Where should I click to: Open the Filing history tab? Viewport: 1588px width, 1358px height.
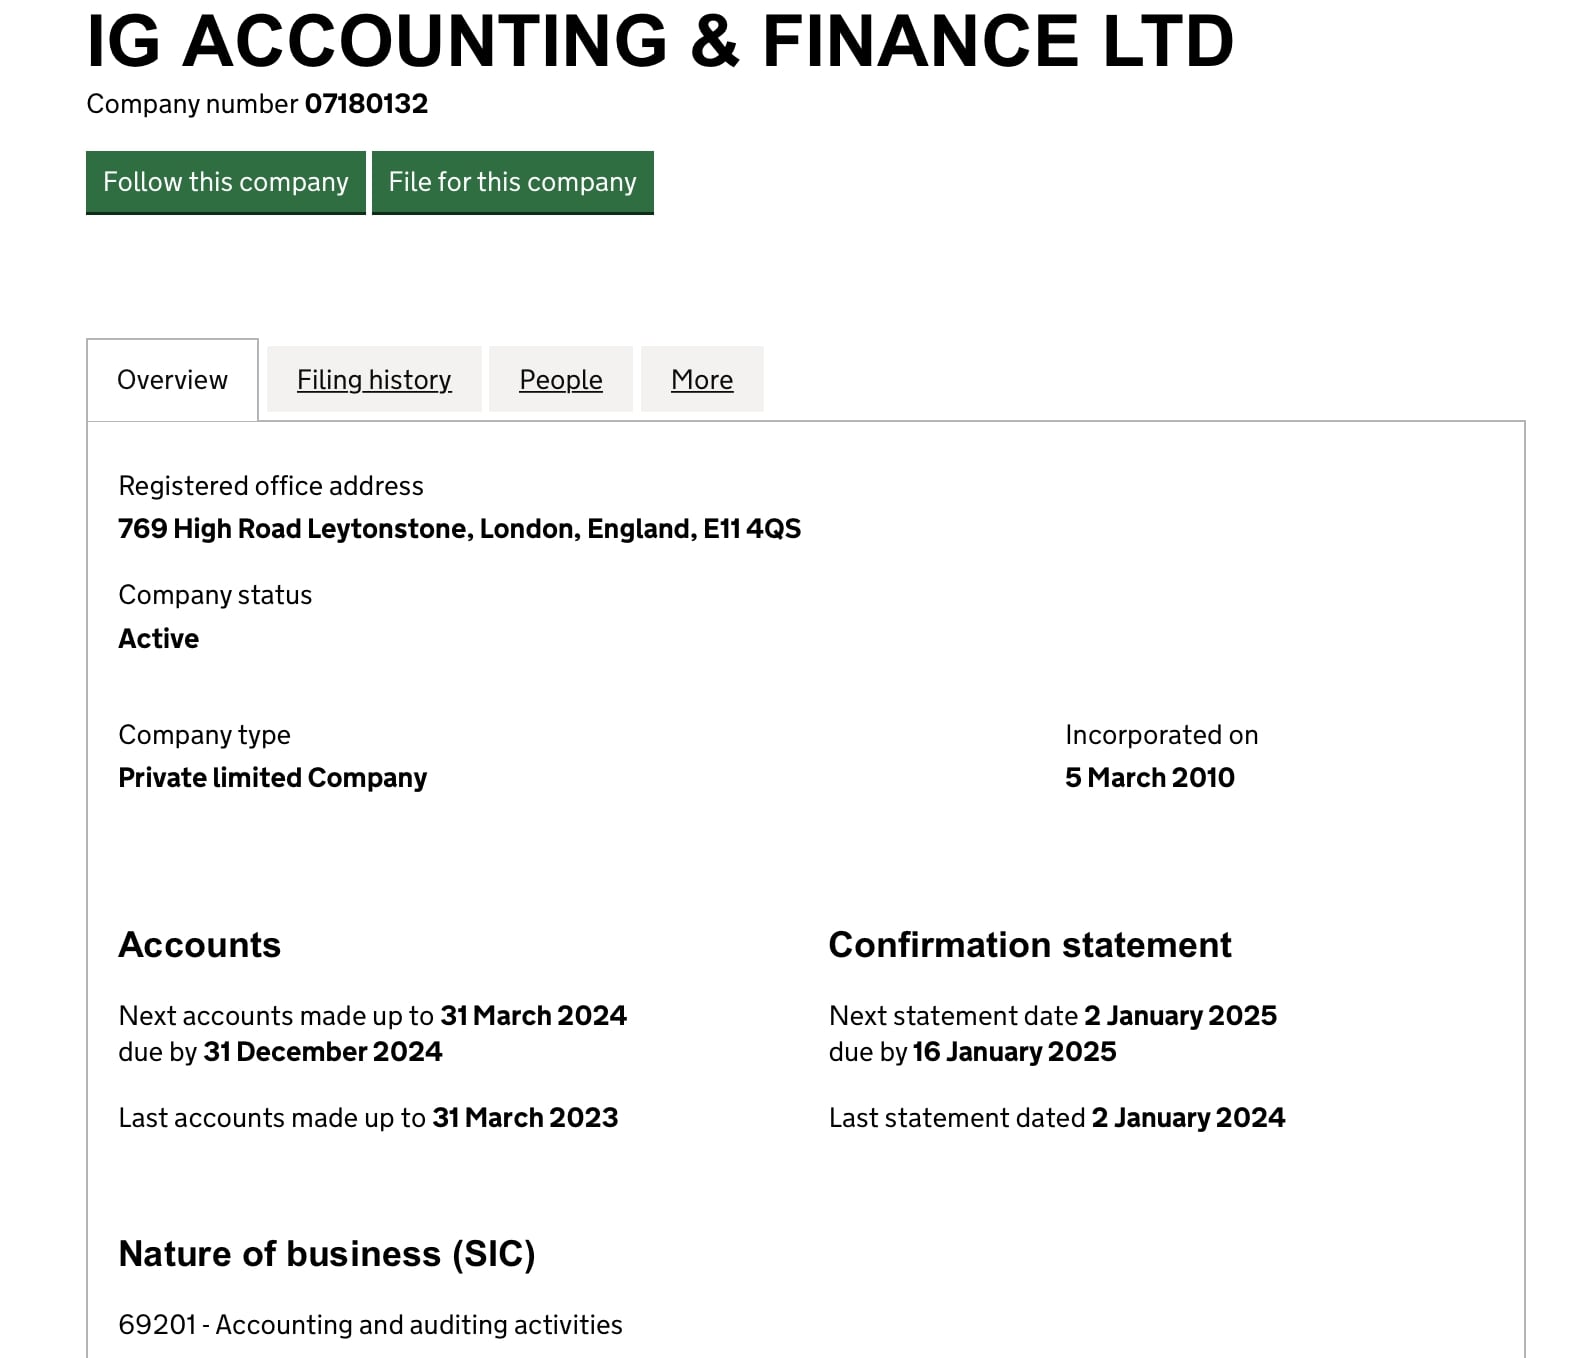click(374, 380)
